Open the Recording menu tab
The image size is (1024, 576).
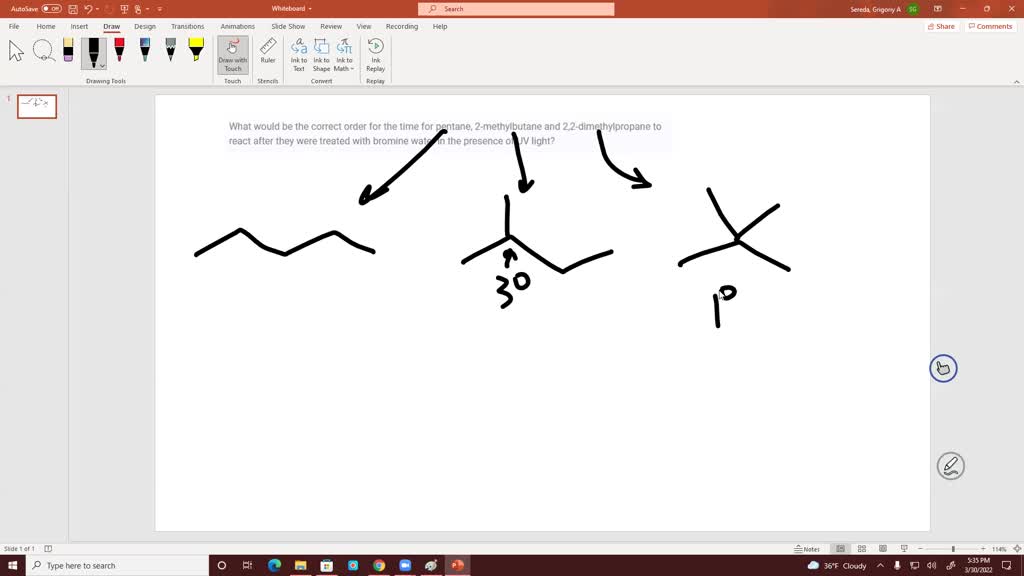pos(402,26)
